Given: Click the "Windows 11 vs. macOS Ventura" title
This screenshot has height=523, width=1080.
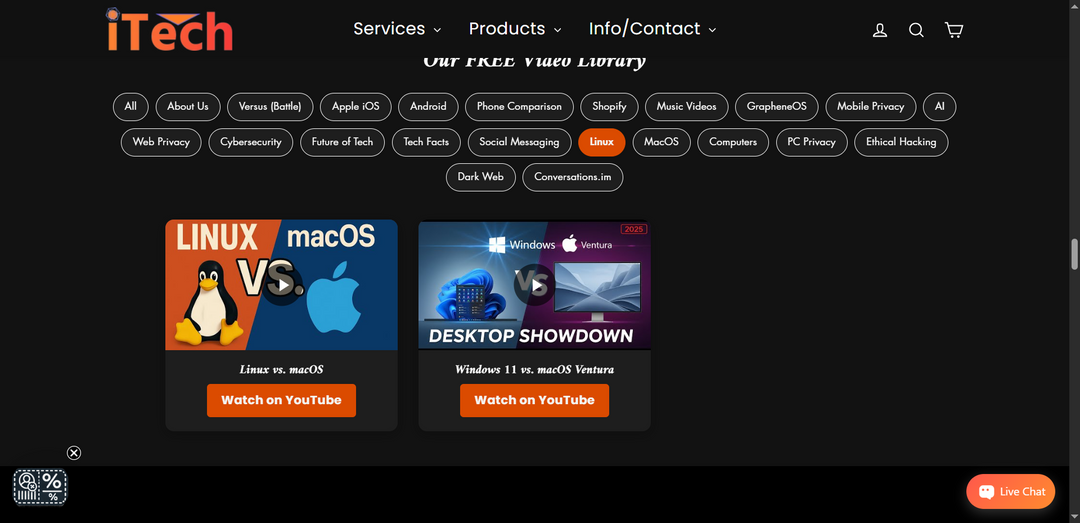Looking at the screenshot, I should 534,369.
